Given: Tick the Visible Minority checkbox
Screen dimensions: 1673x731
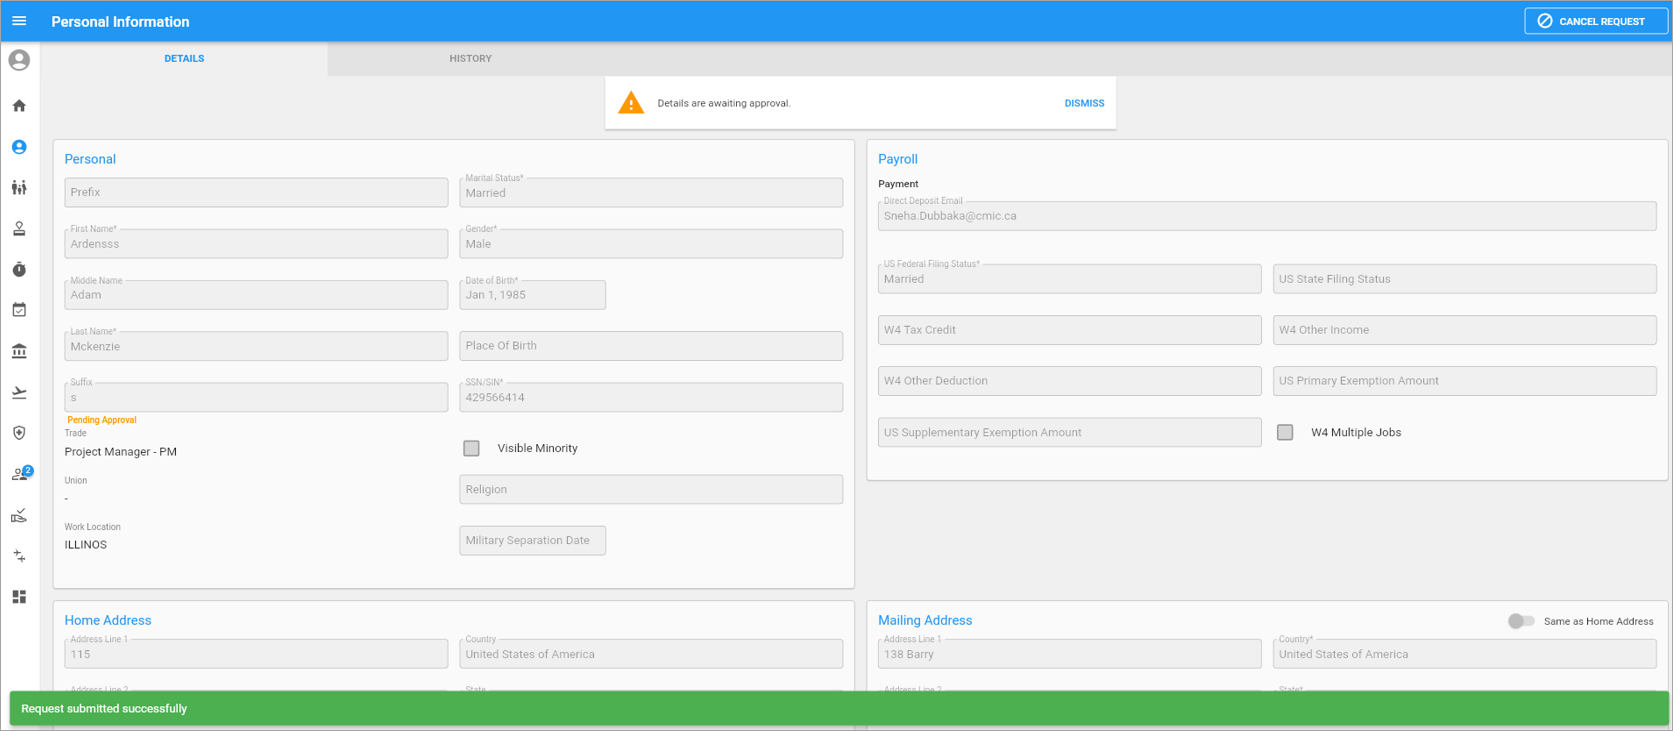Looking at the screenshot, I should [x=471, y=448].
